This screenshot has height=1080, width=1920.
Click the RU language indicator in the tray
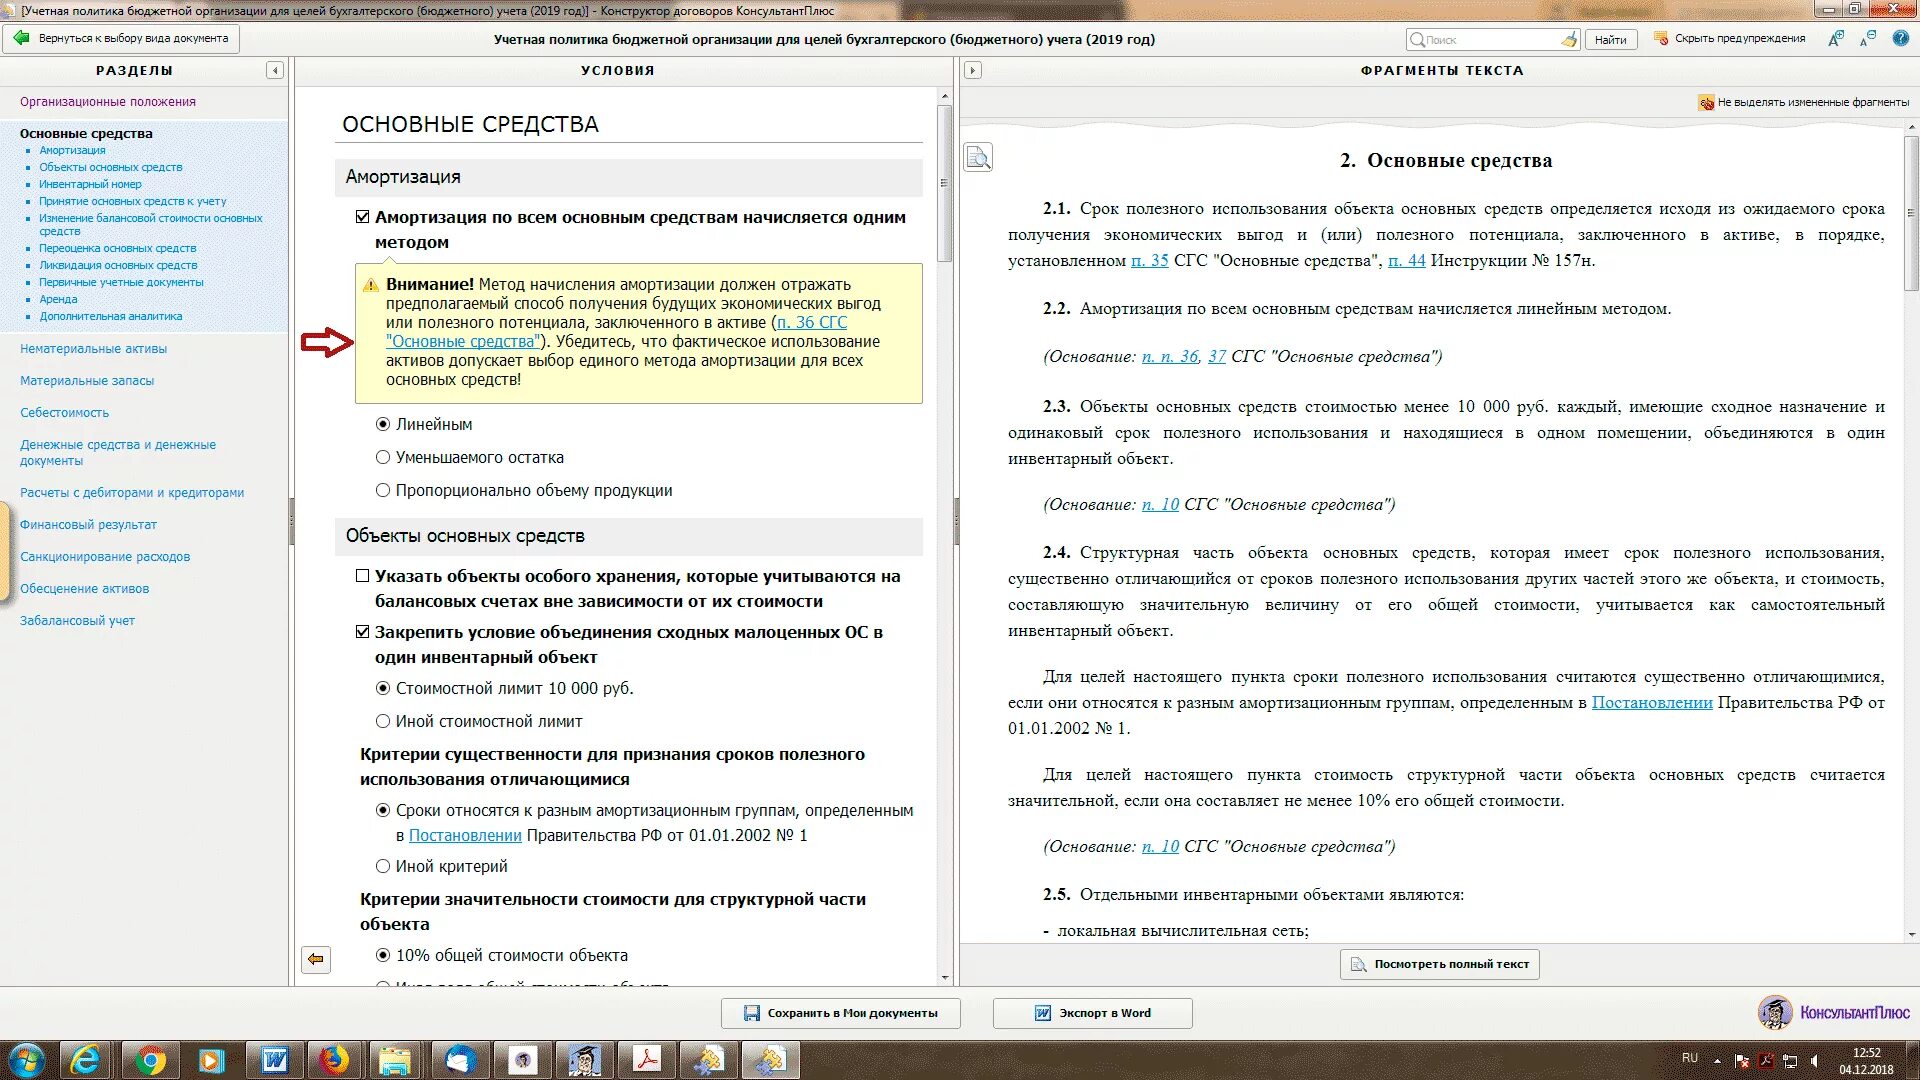tap(1690, 1057)
